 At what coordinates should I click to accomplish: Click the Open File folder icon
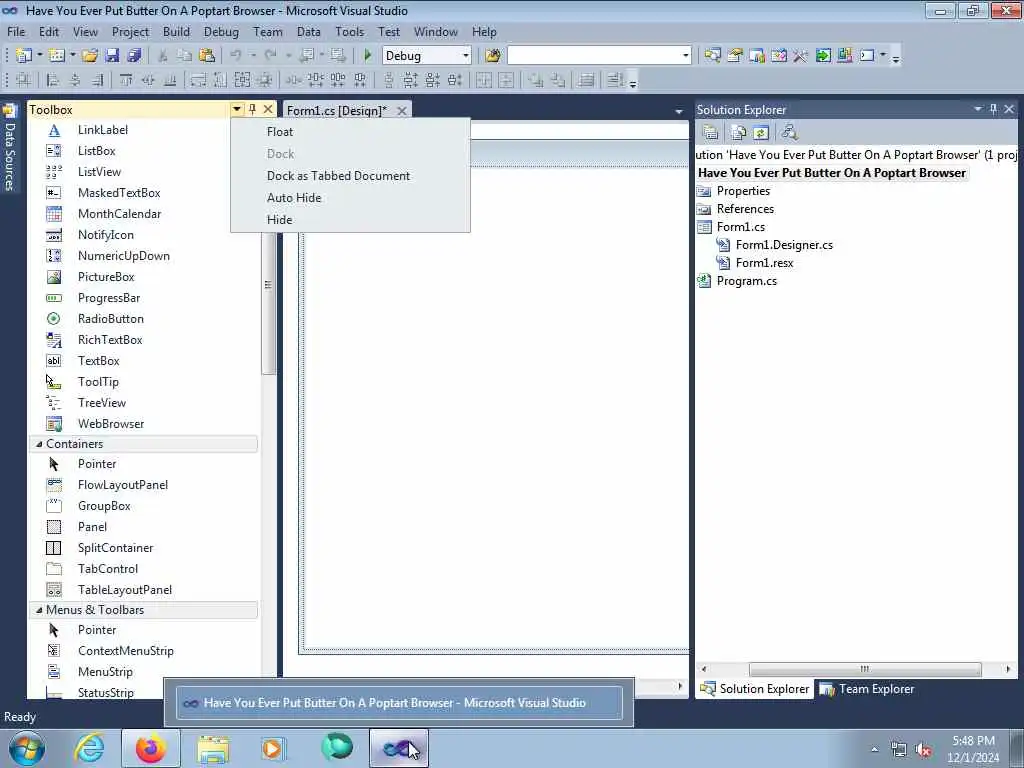click(x=90, y=56)
